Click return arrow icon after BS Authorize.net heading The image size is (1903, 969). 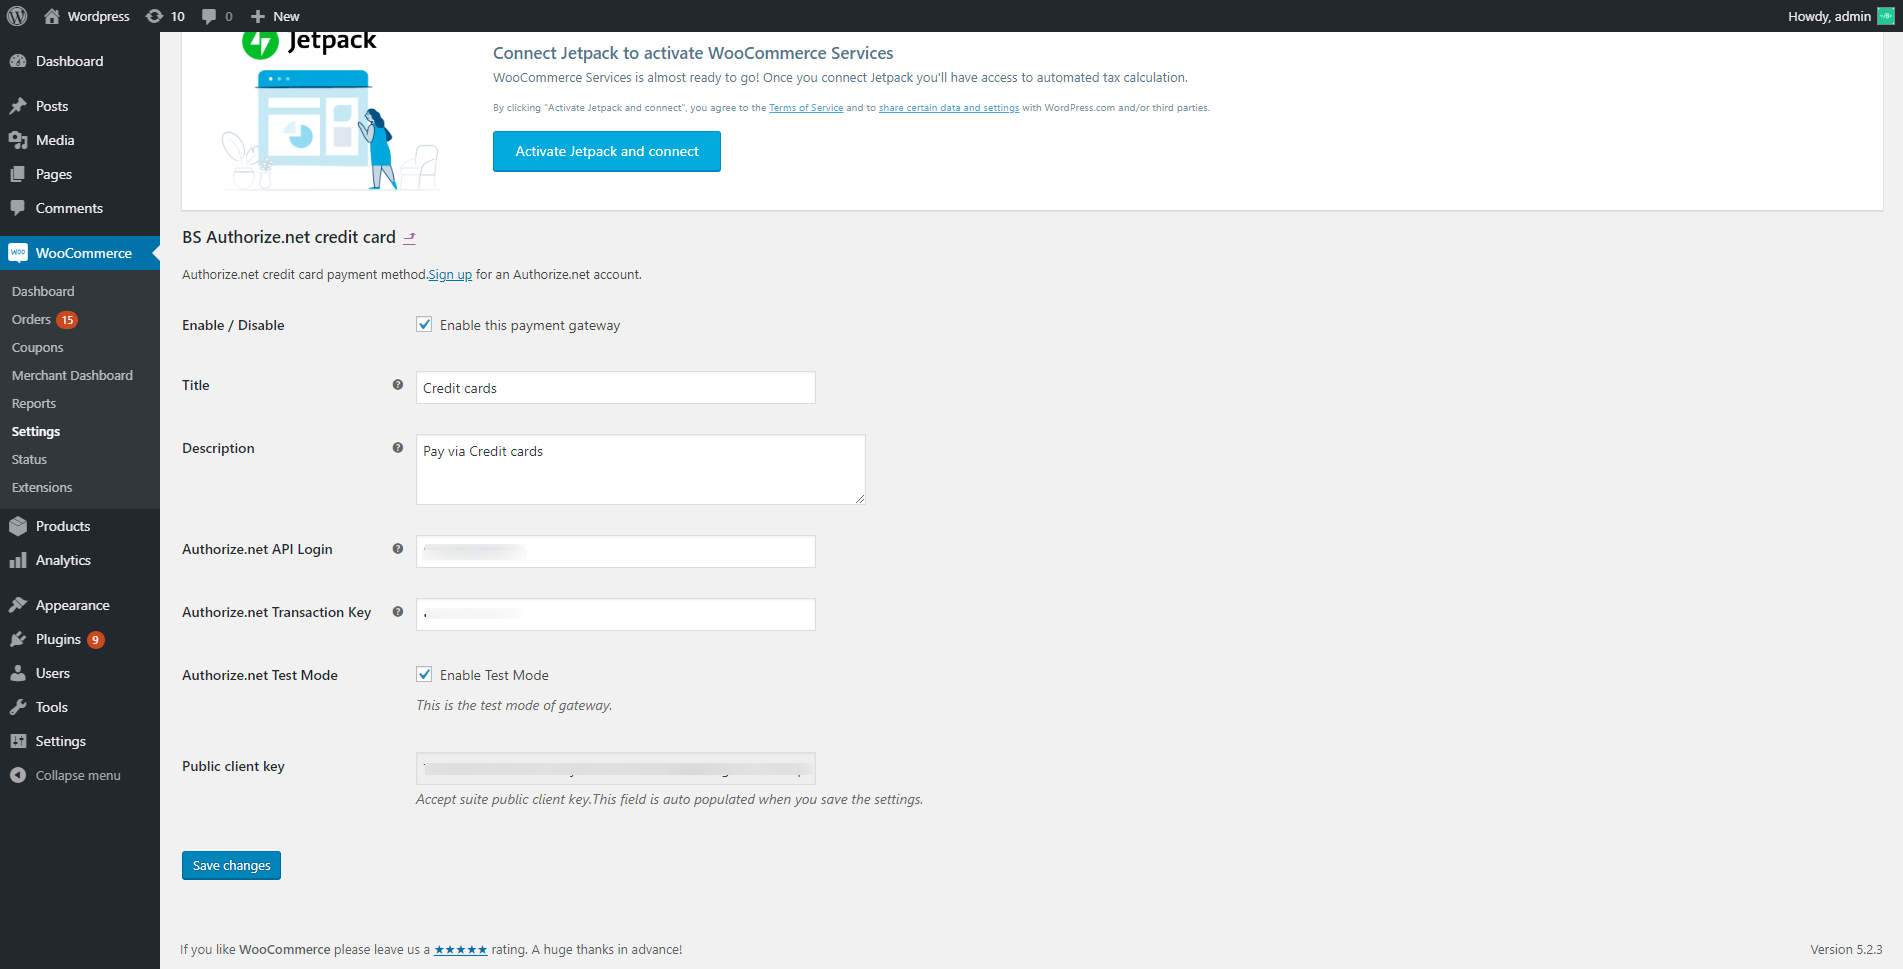pos(409,238)
